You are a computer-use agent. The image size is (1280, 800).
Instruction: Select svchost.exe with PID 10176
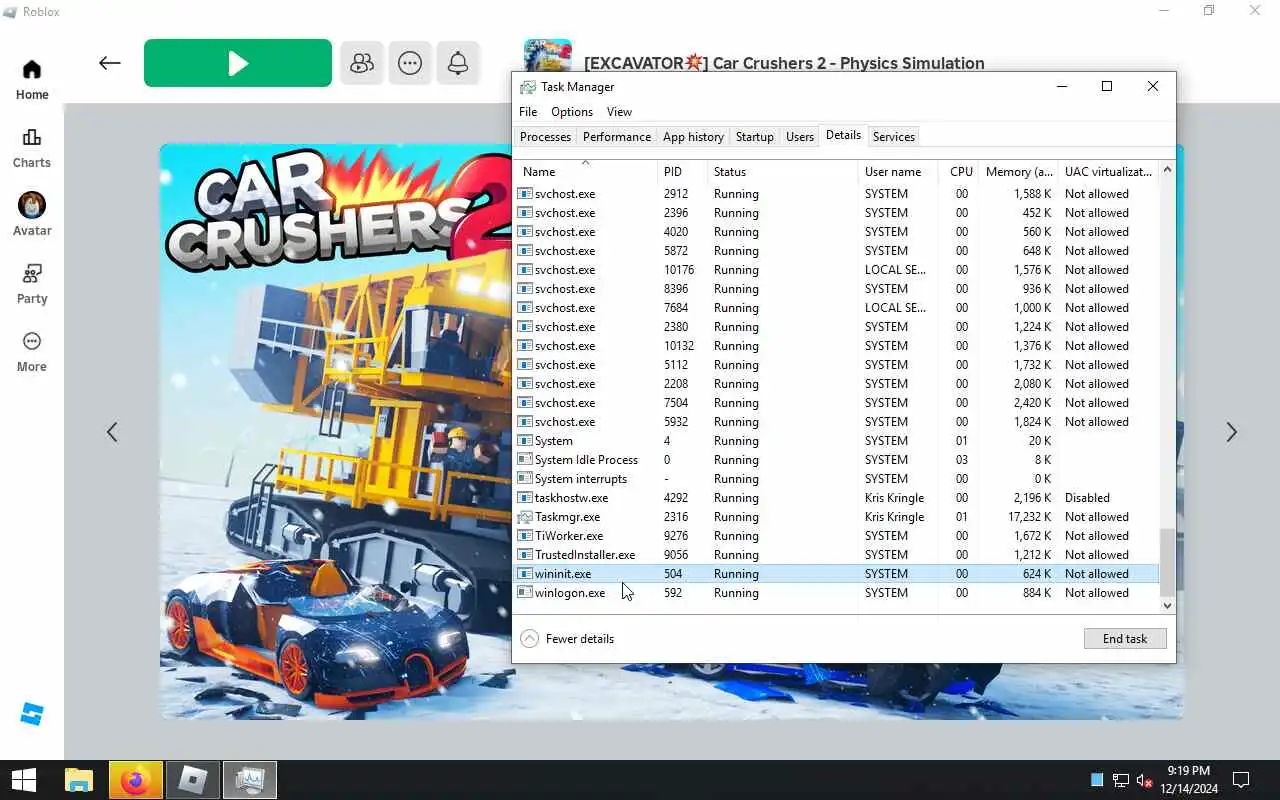pyautogui.click(x=836, y=270)
